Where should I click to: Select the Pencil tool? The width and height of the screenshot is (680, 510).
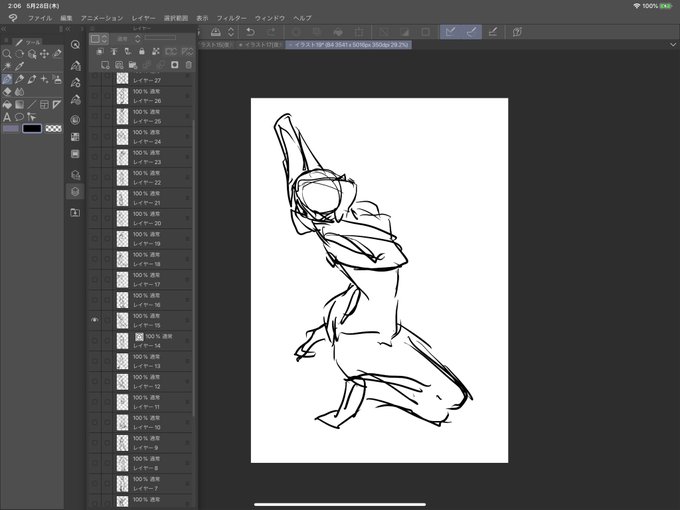(19, 79)
